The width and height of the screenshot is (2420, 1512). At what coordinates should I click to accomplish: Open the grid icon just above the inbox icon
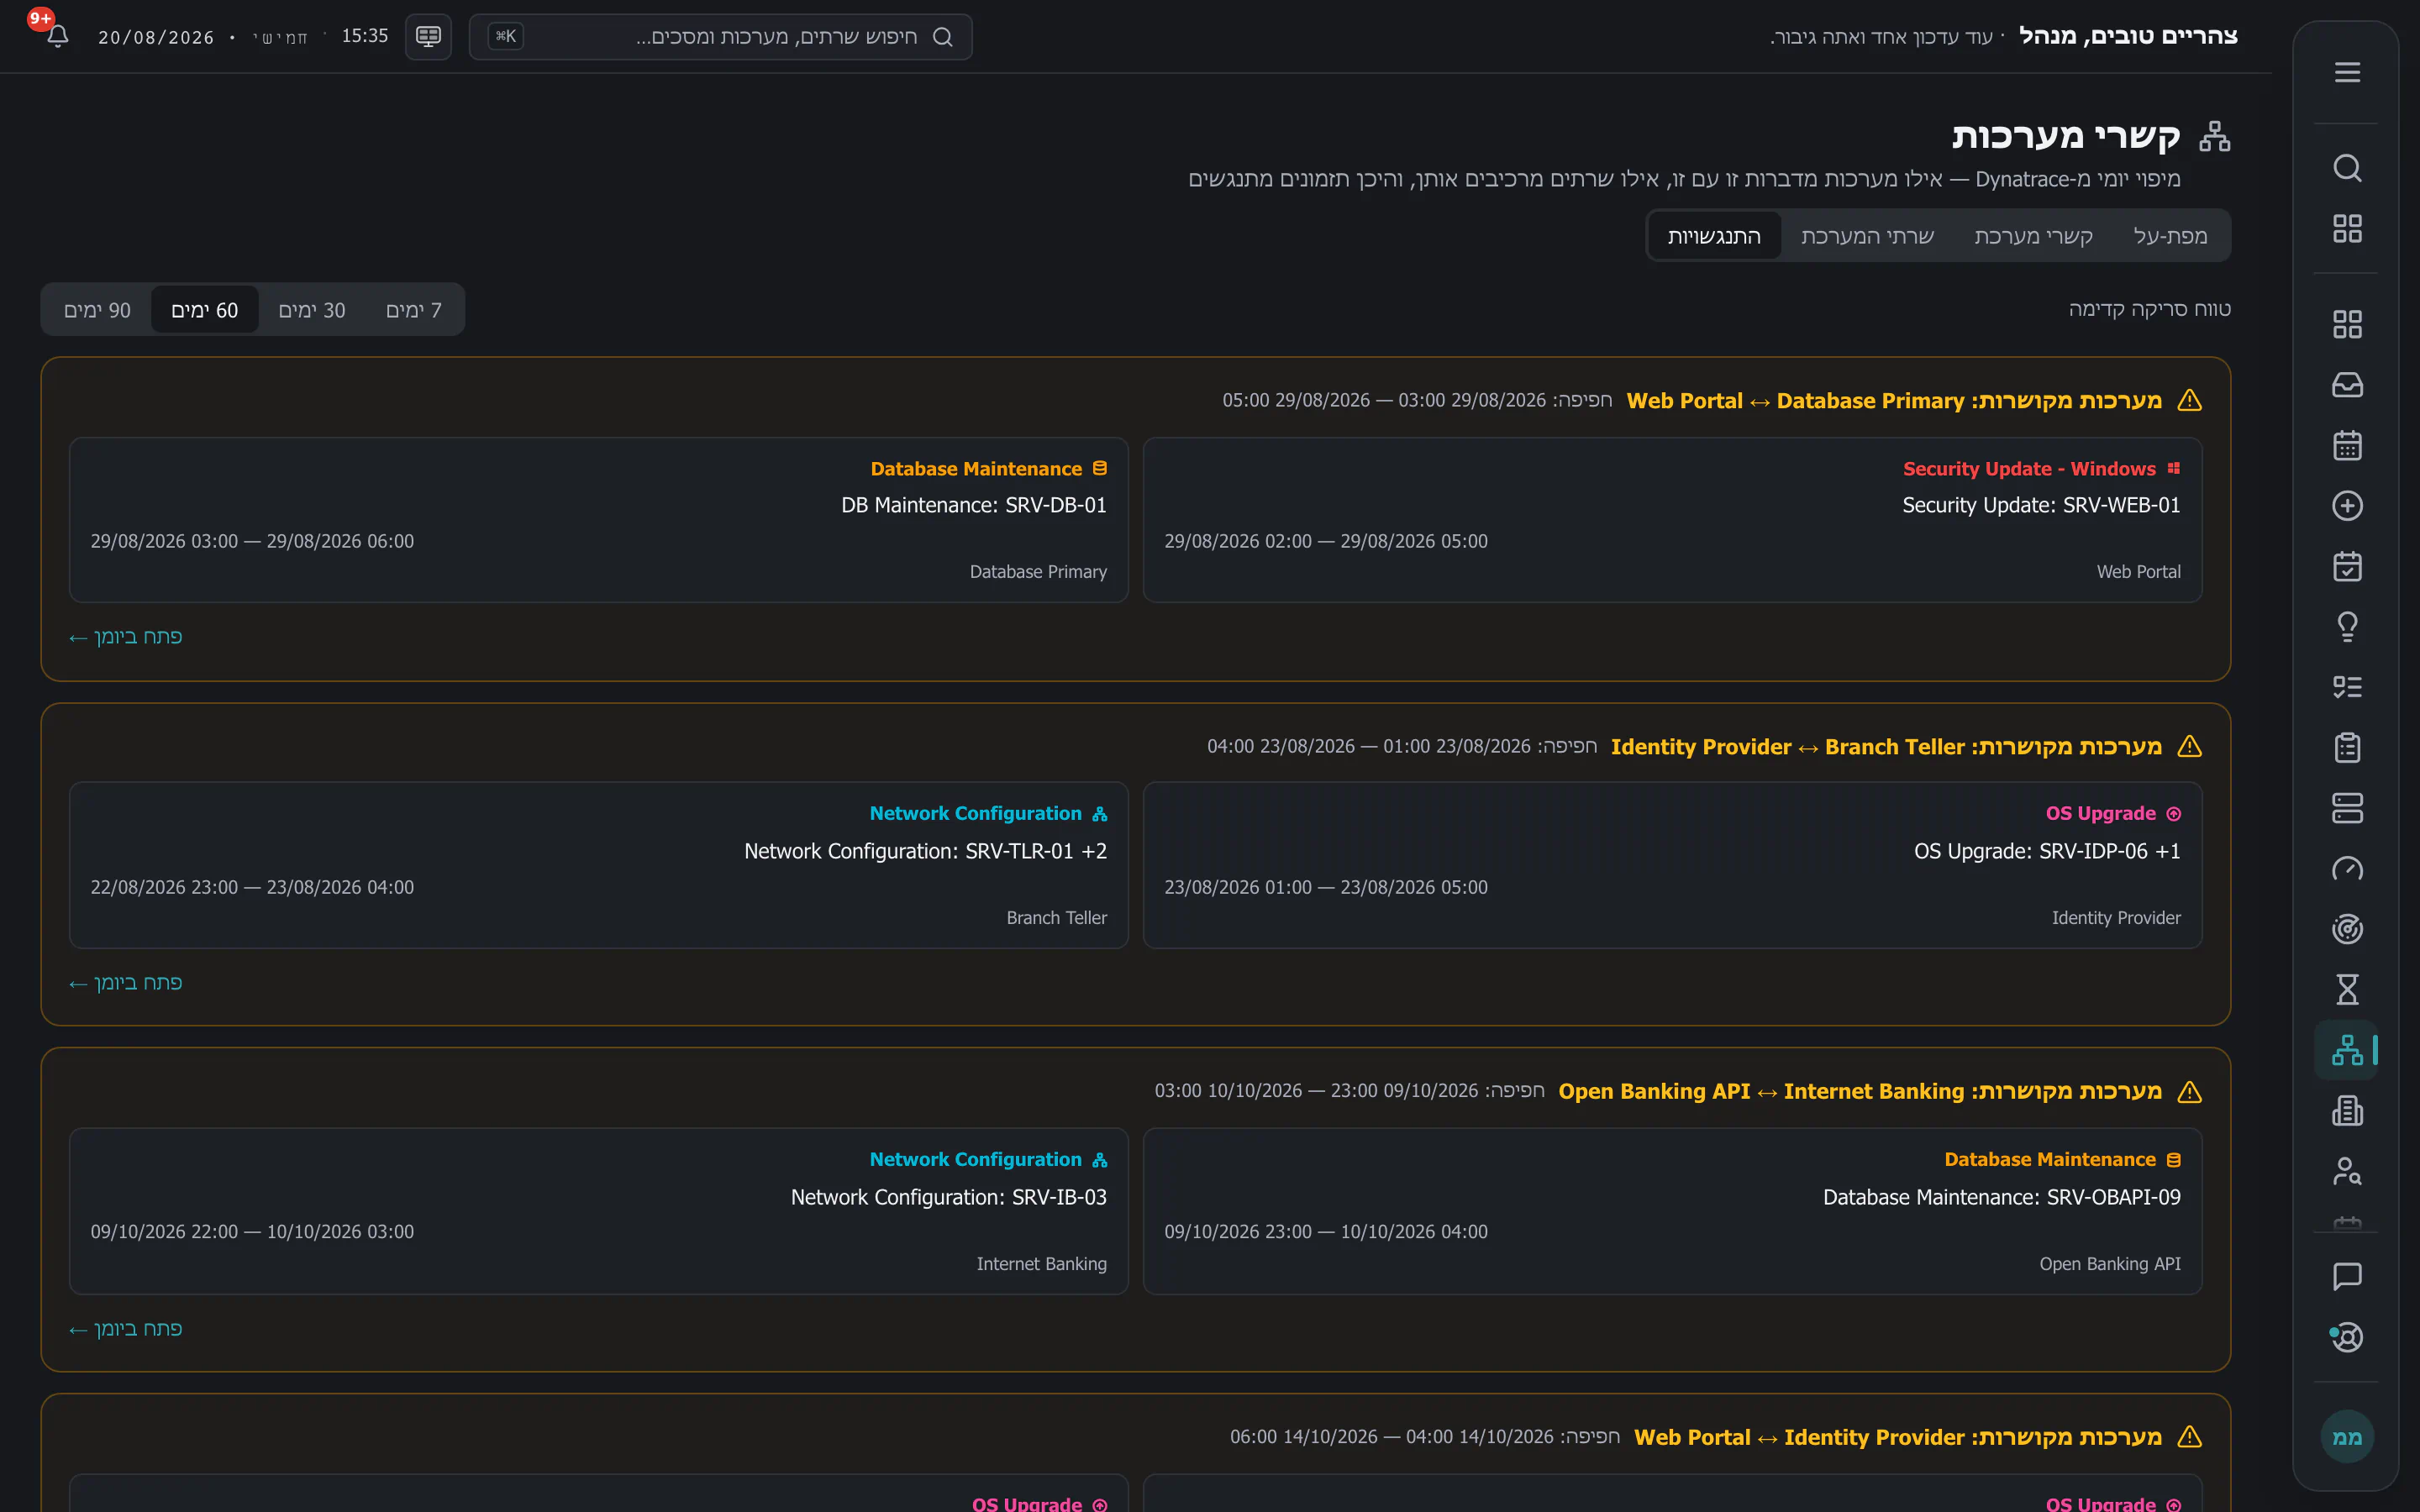pos(2347,324)
